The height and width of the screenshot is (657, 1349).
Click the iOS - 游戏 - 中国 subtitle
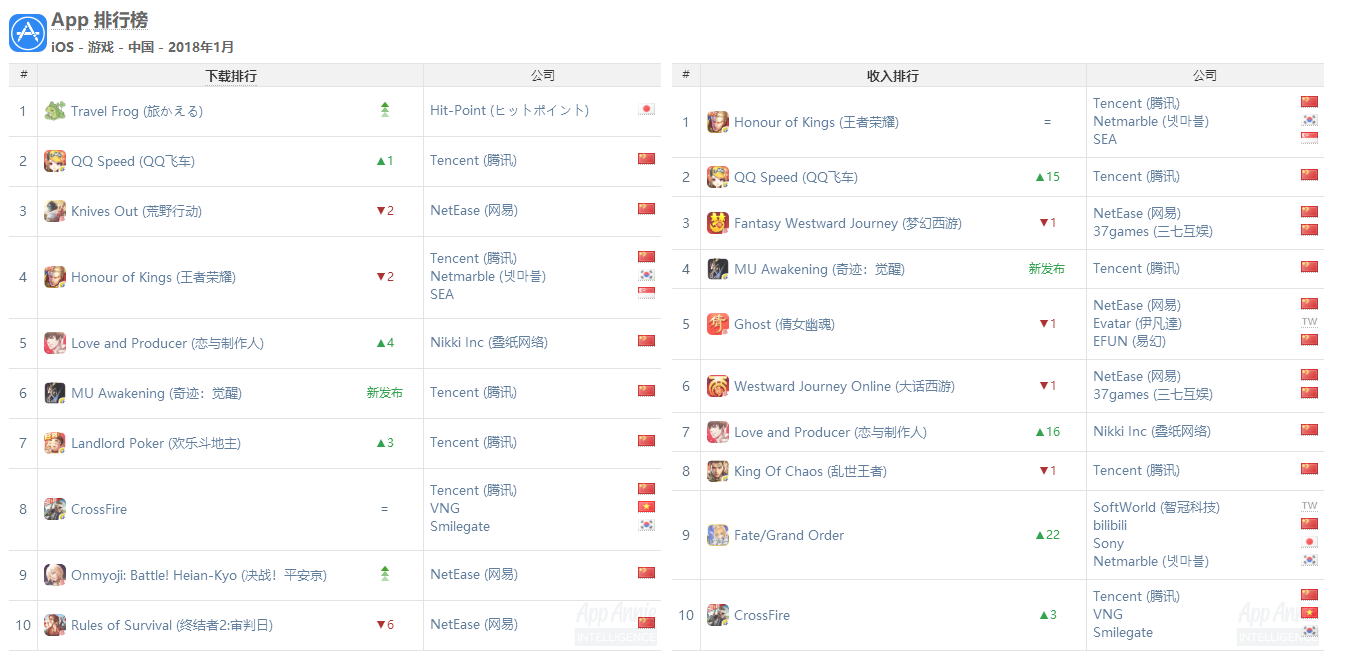point(143,46)
